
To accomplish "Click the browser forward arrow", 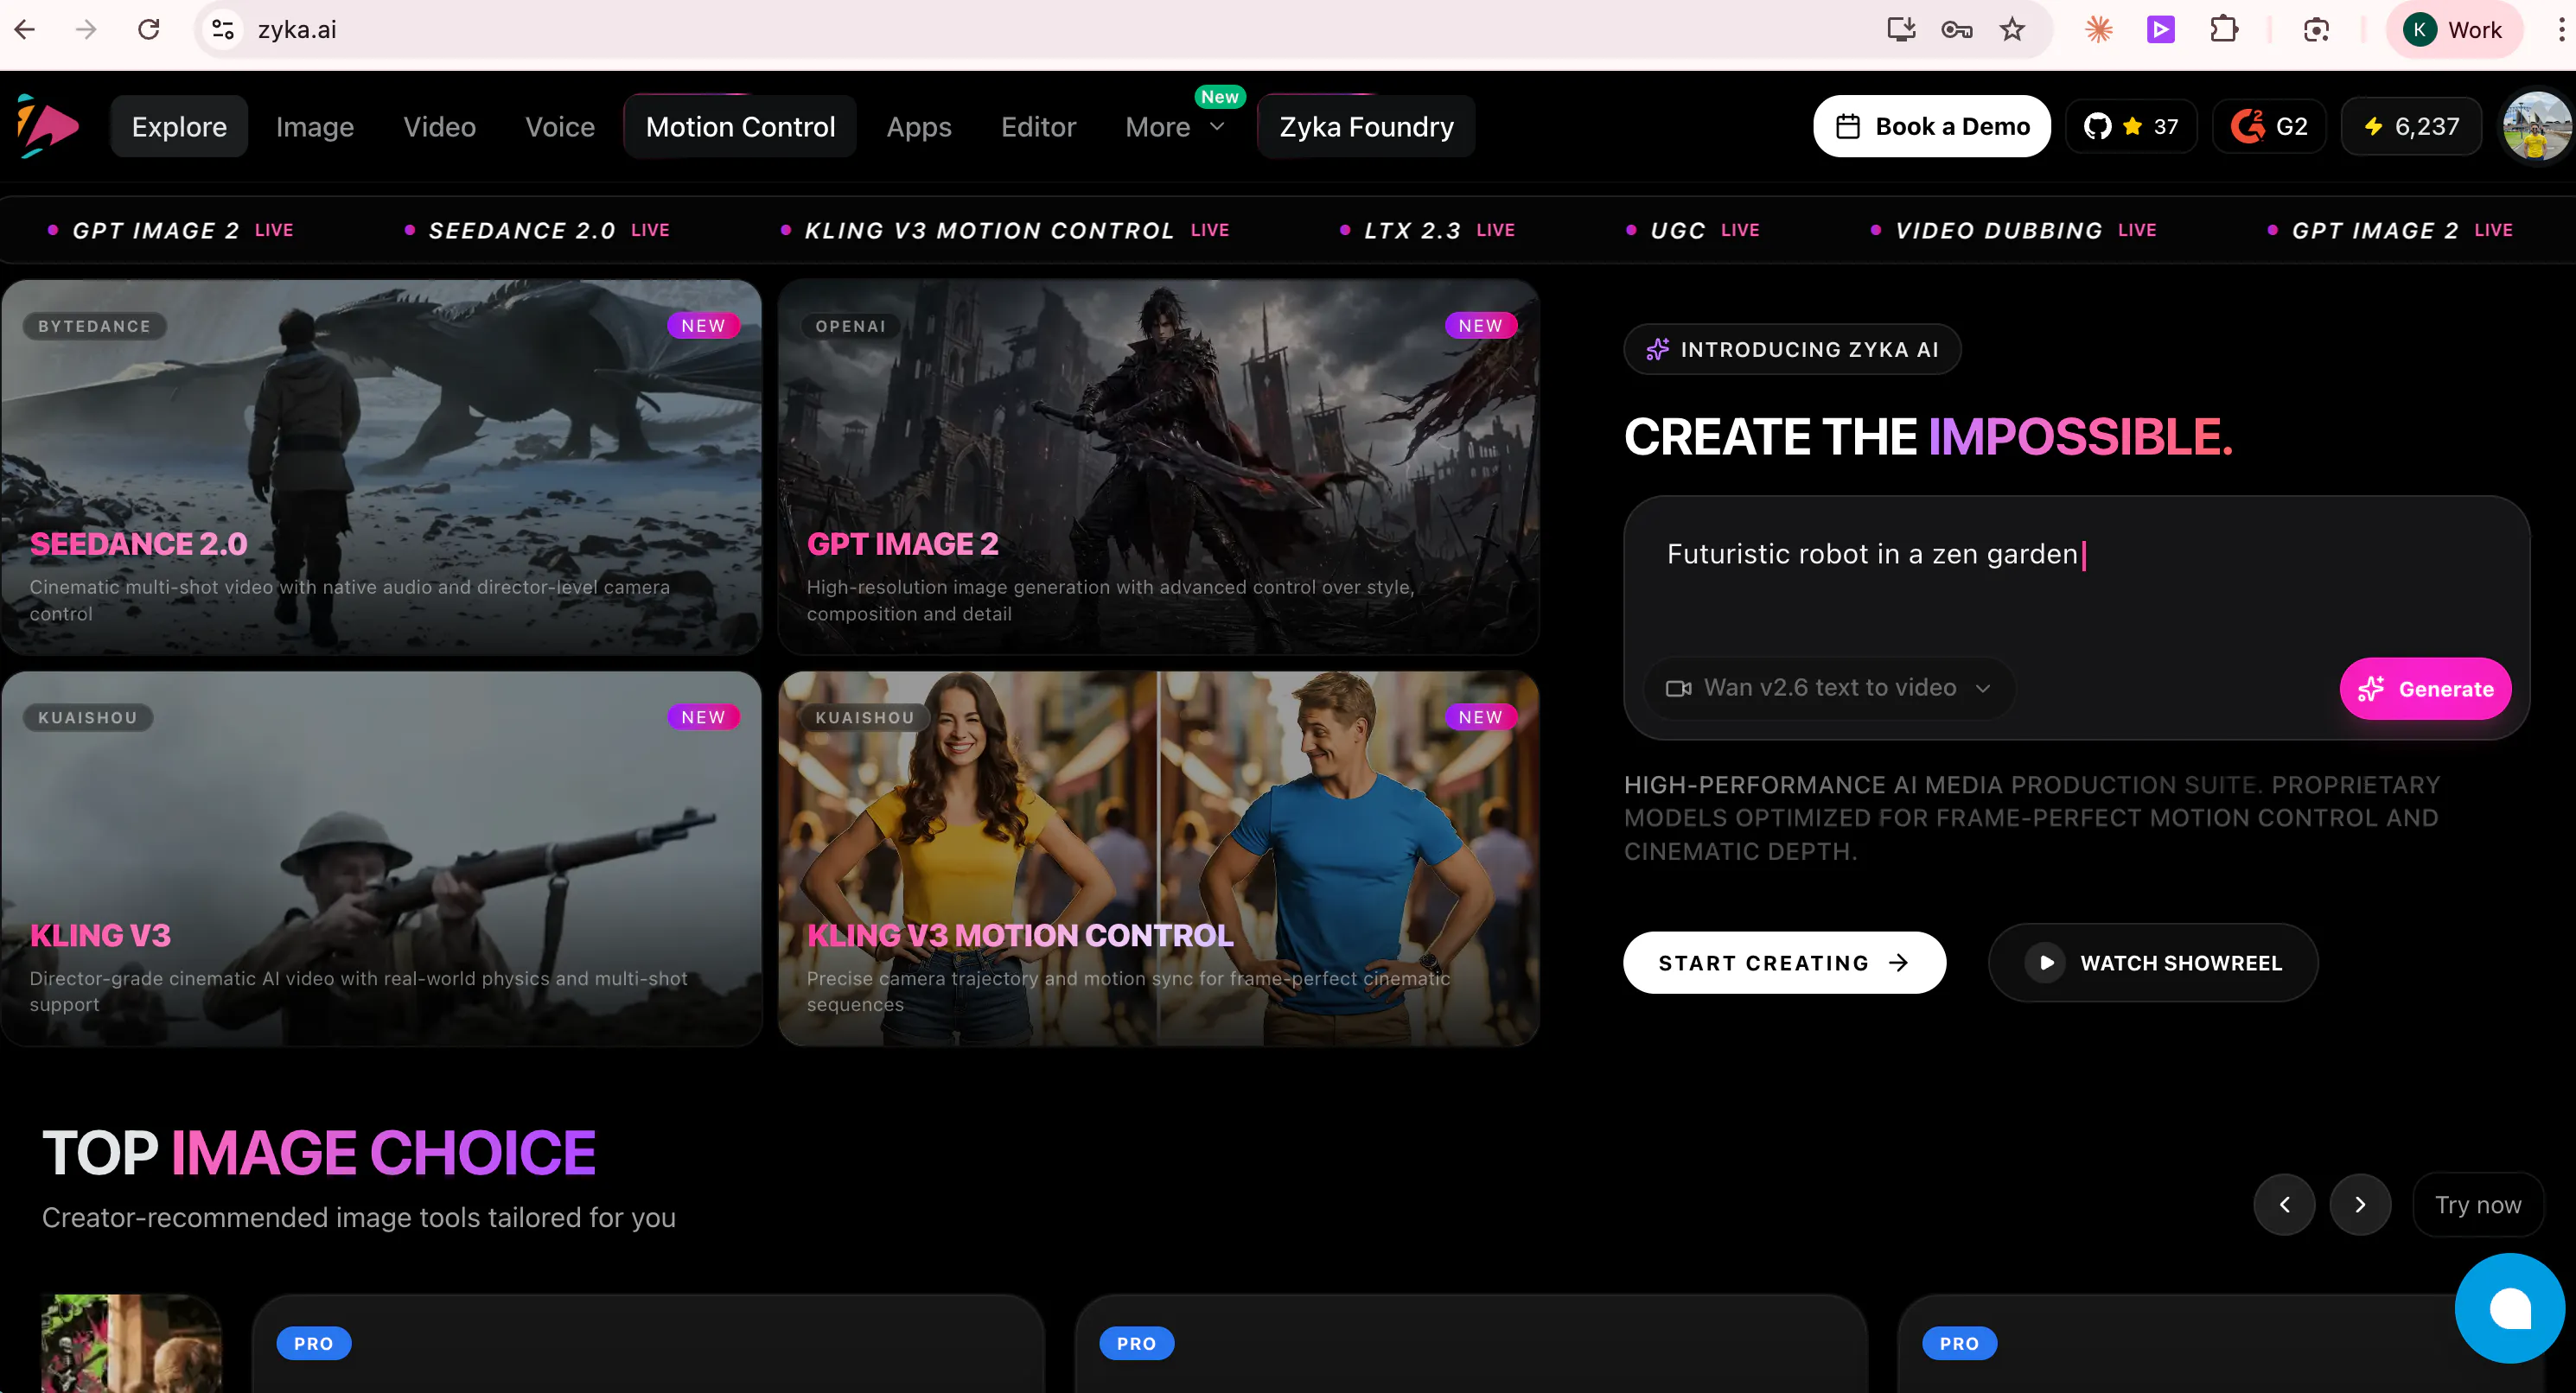I will [87, 30].
